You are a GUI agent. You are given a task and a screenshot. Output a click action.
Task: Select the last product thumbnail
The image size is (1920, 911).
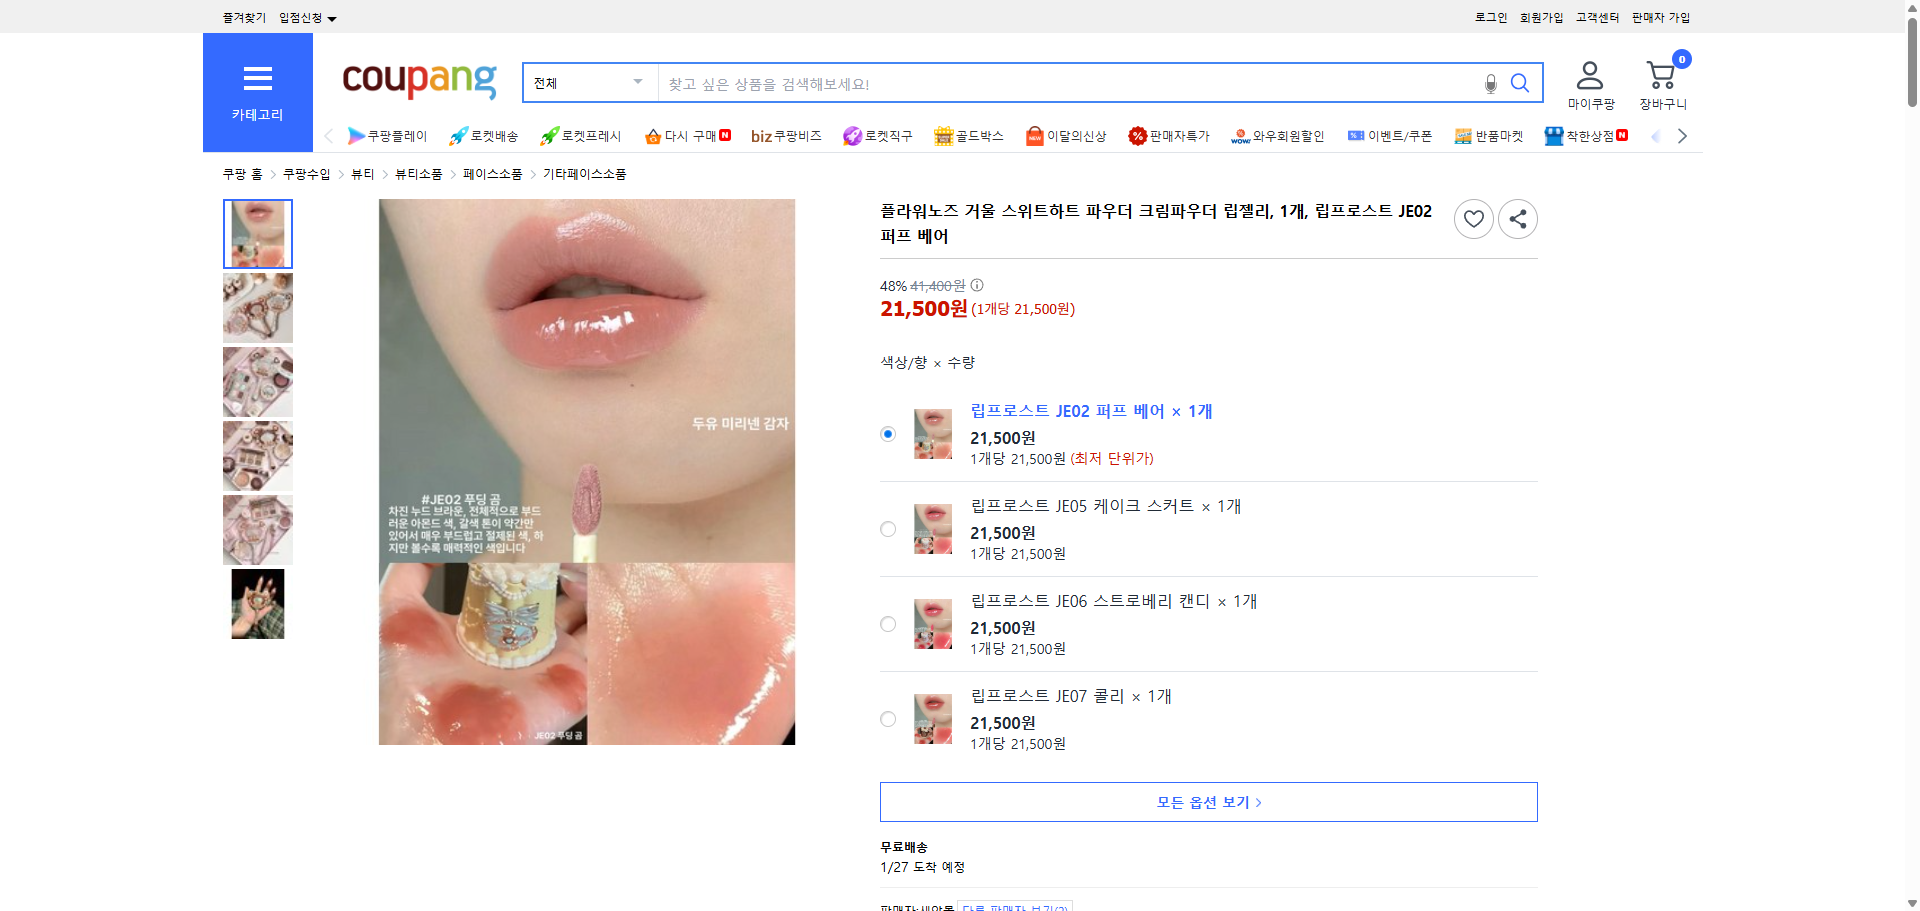257,603
